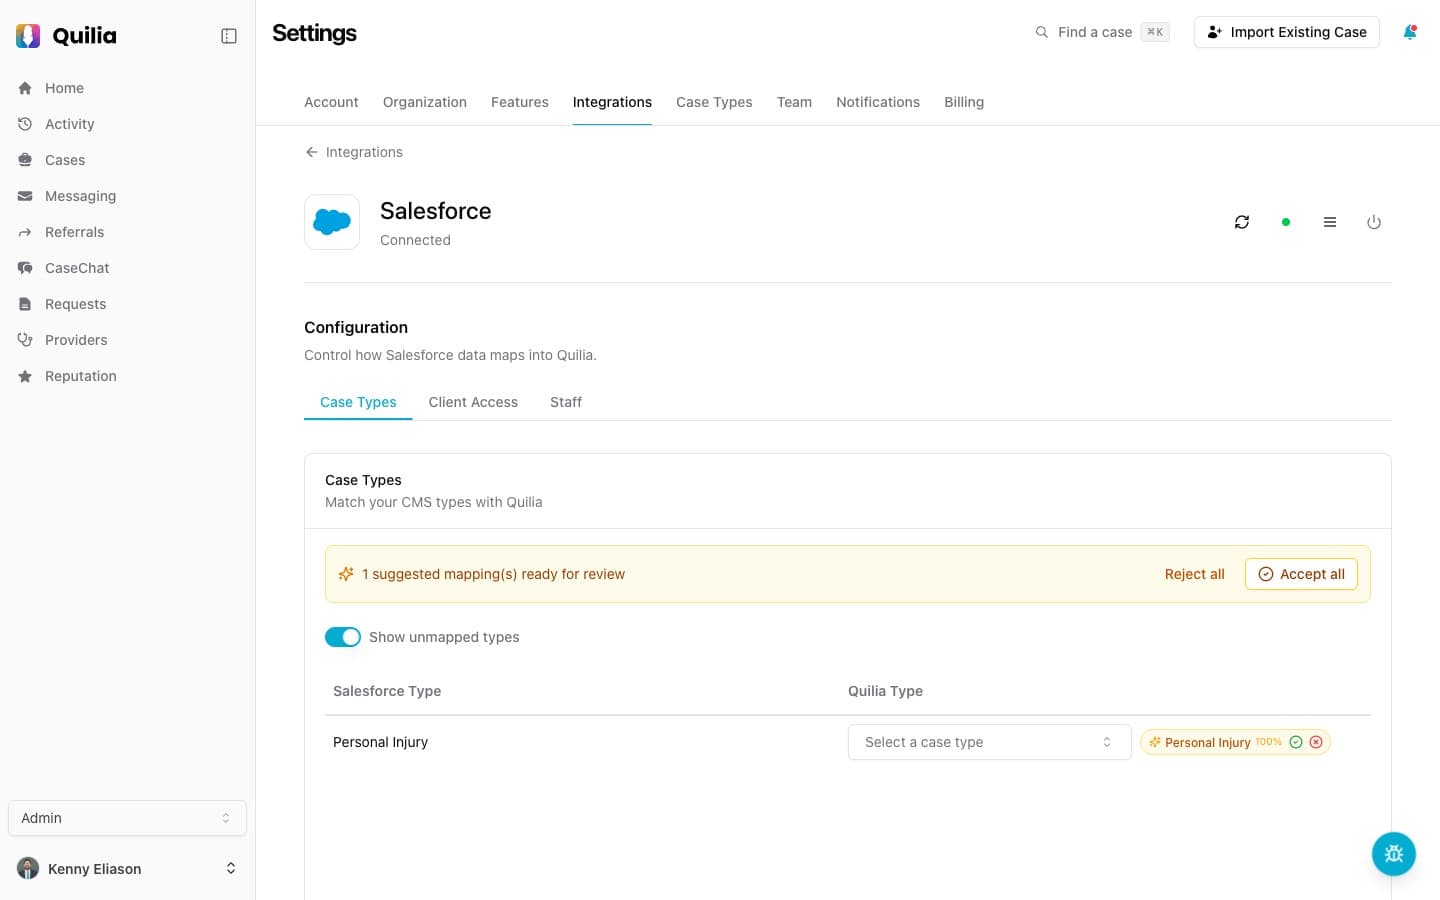Open Cases in the sidebar
Image resolution: width=1440 pixels, height=900 pixels.
pyautogui.click(x=65, y=160)
